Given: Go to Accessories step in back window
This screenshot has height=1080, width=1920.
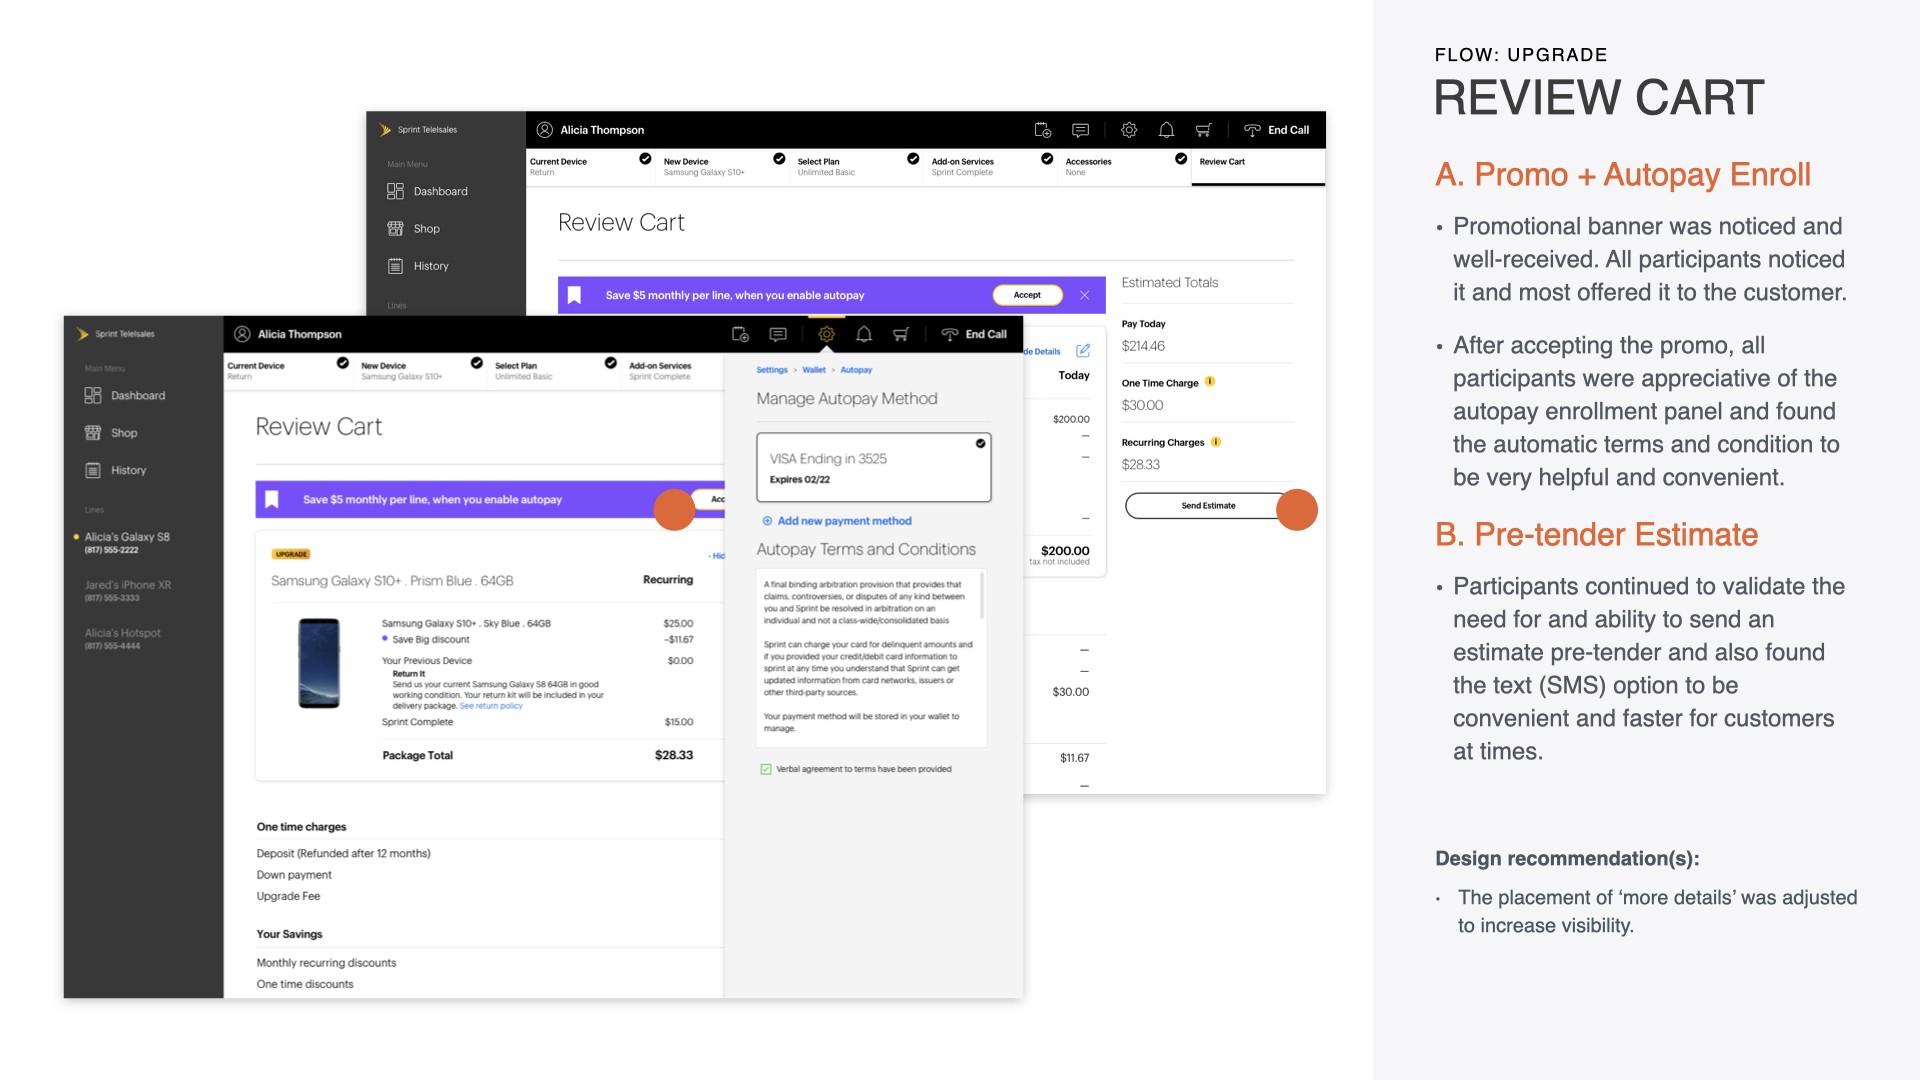Looking at the screenshot, I should pos(1126,166).
